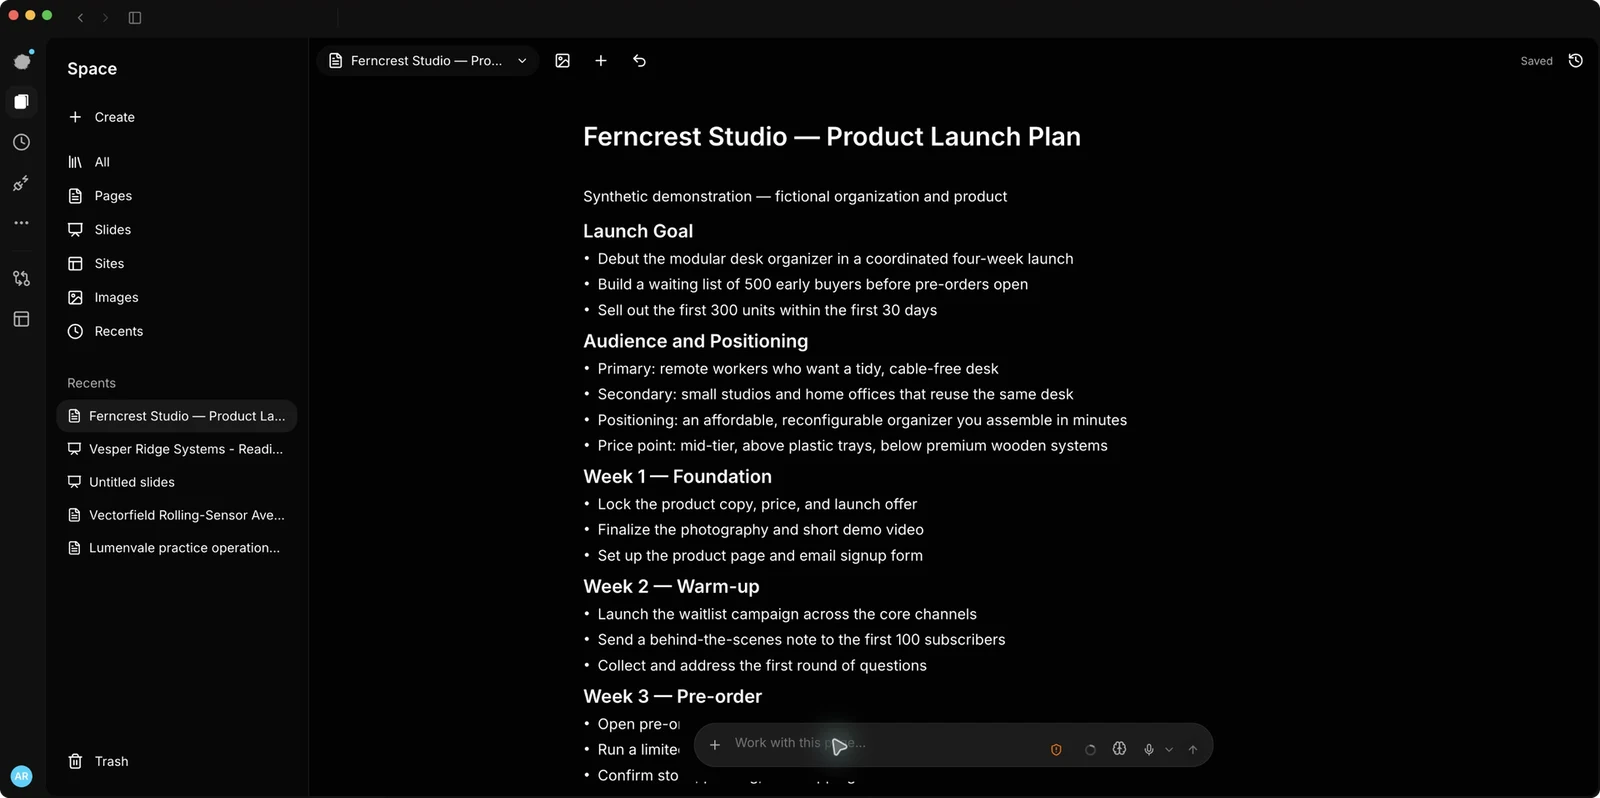Select the Space pages icon in rail
The image size is (1600, 798).
point(22,101)
